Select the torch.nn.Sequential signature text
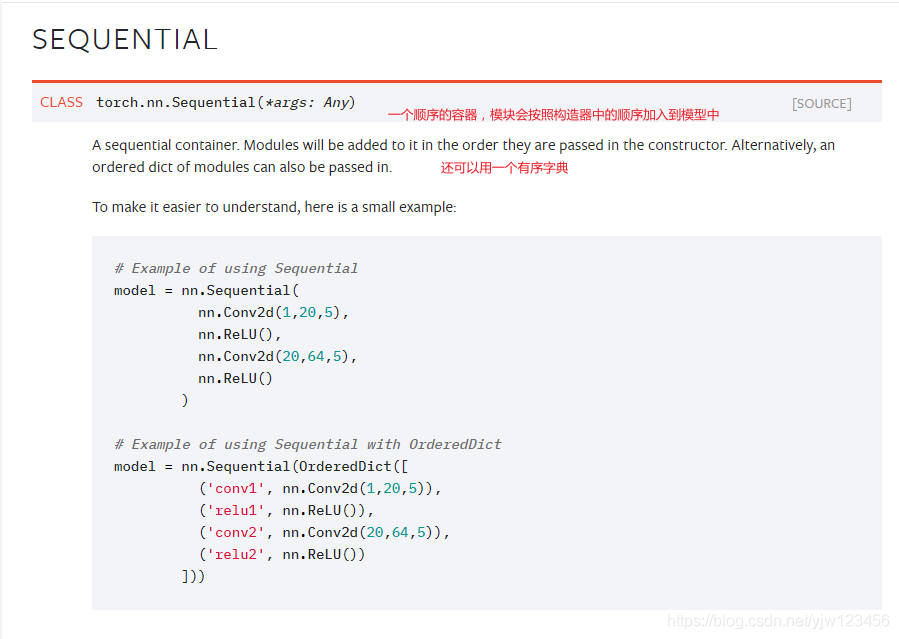Image resolution: width=899 pixels, height=639 pixels. click(226, 103)
